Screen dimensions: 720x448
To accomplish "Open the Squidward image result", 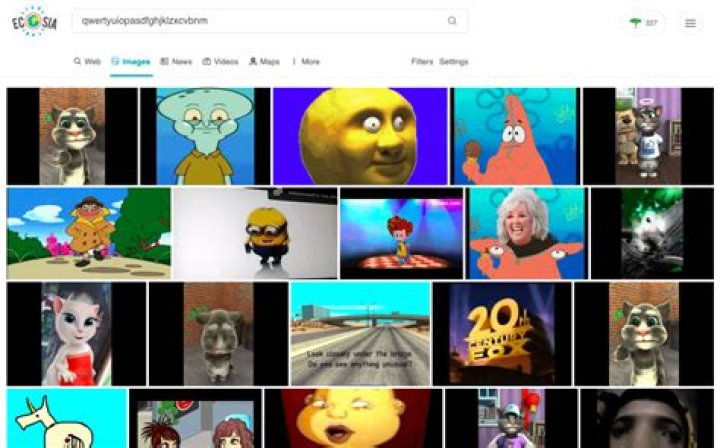I will 205,136.
